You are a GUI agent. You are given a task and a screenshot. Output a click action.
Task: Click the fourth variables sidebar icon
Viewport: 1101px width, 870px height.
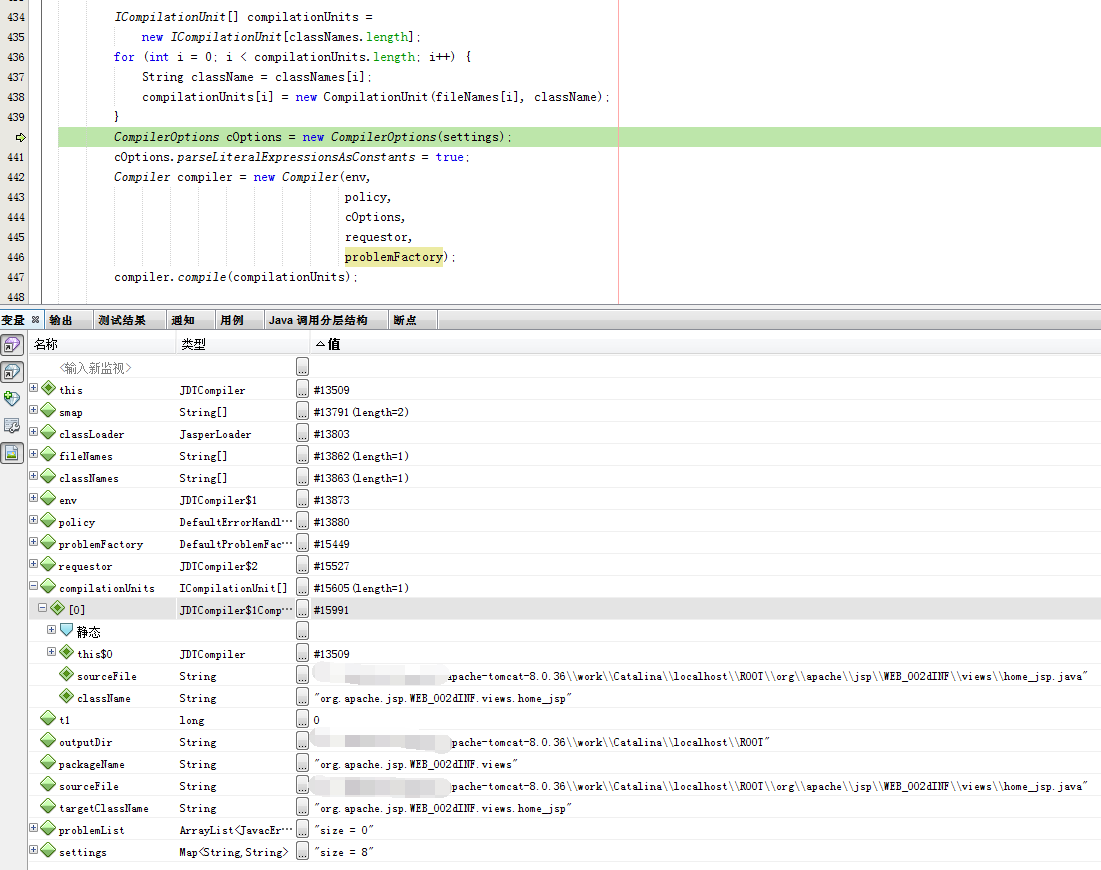point(12,426)
